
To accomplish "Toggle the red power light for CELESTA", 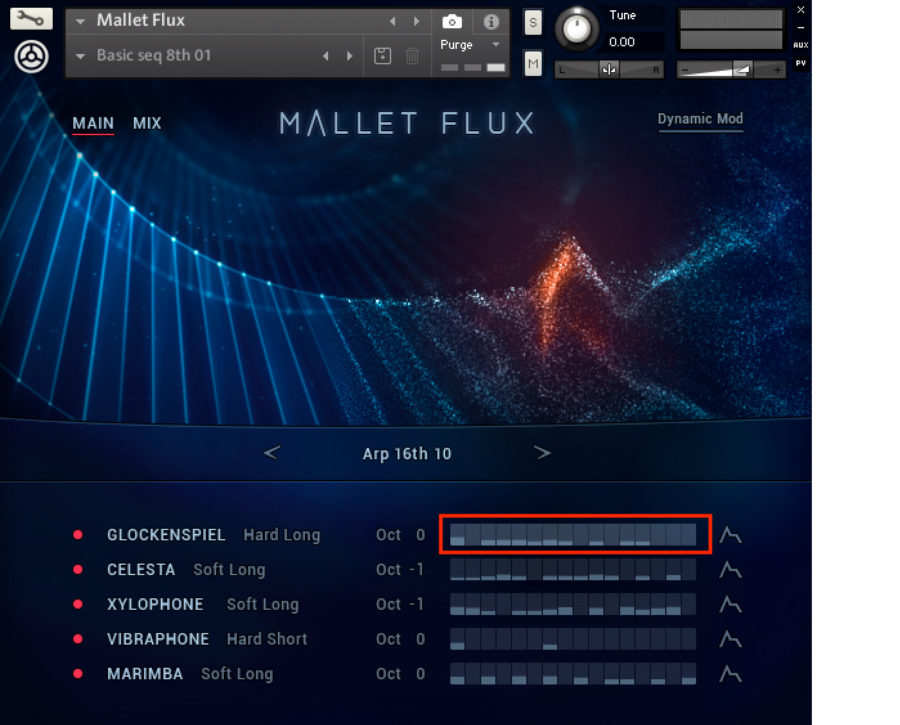I will tap(78, 570).
